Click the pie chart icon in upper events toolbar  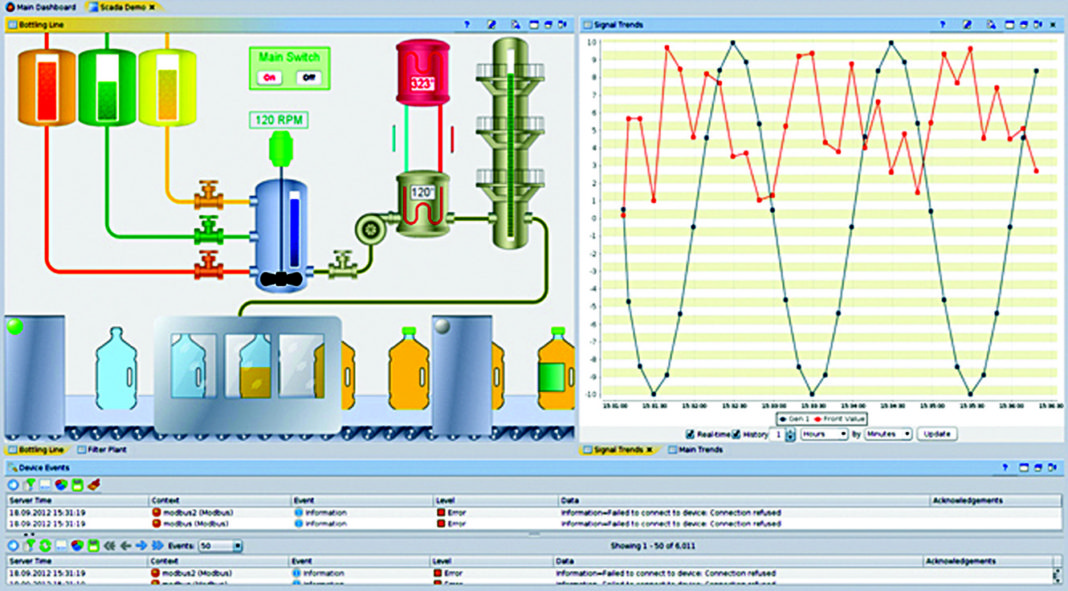(x=62, y=485)
